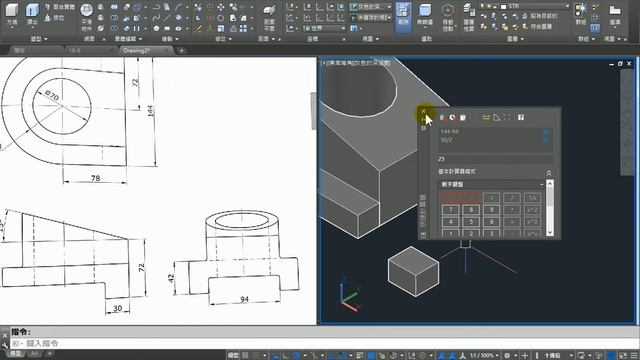Open a new drawing tab with plus
This screenshot has height=360, width=640.
182,51
